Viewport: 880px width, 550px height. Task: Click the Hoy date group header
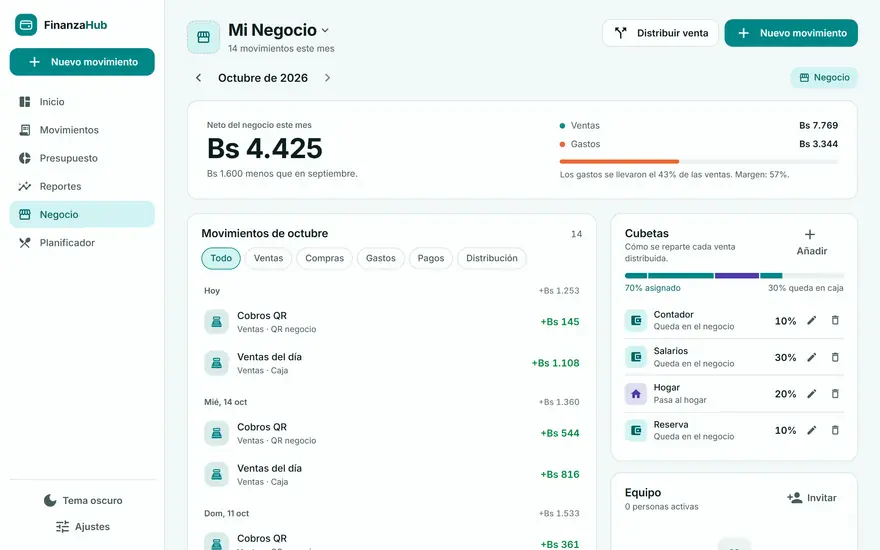click(x=212, y=291)
